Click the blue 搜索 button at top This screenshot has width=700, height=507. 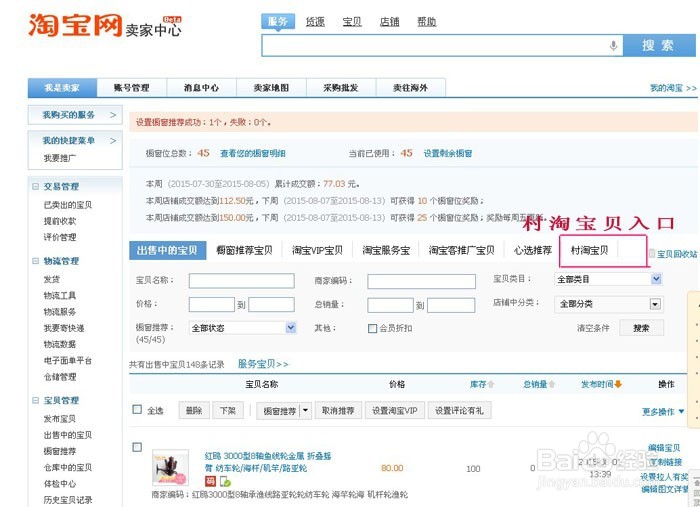point(659,45)
